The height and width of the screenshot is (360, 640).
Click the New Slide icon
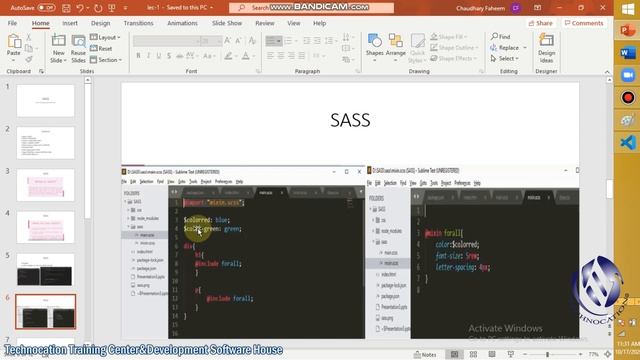[58, 41]
